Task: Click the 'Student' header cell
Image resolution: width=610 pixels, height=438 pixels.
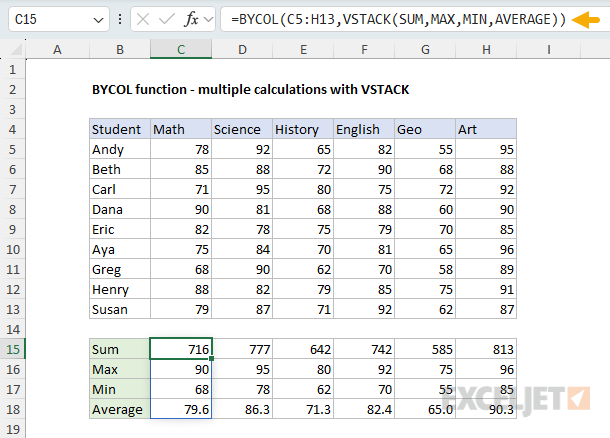Action: point(120,129)
